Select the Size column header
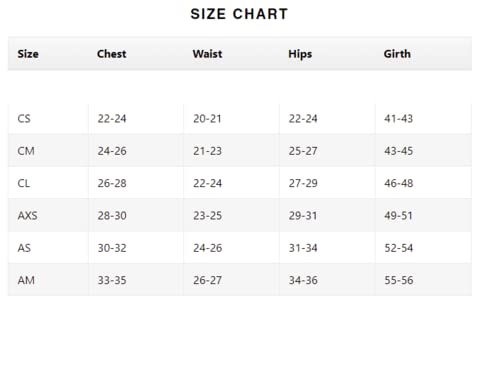The height and width of the screenshot is (367, 480). point(28,54)
